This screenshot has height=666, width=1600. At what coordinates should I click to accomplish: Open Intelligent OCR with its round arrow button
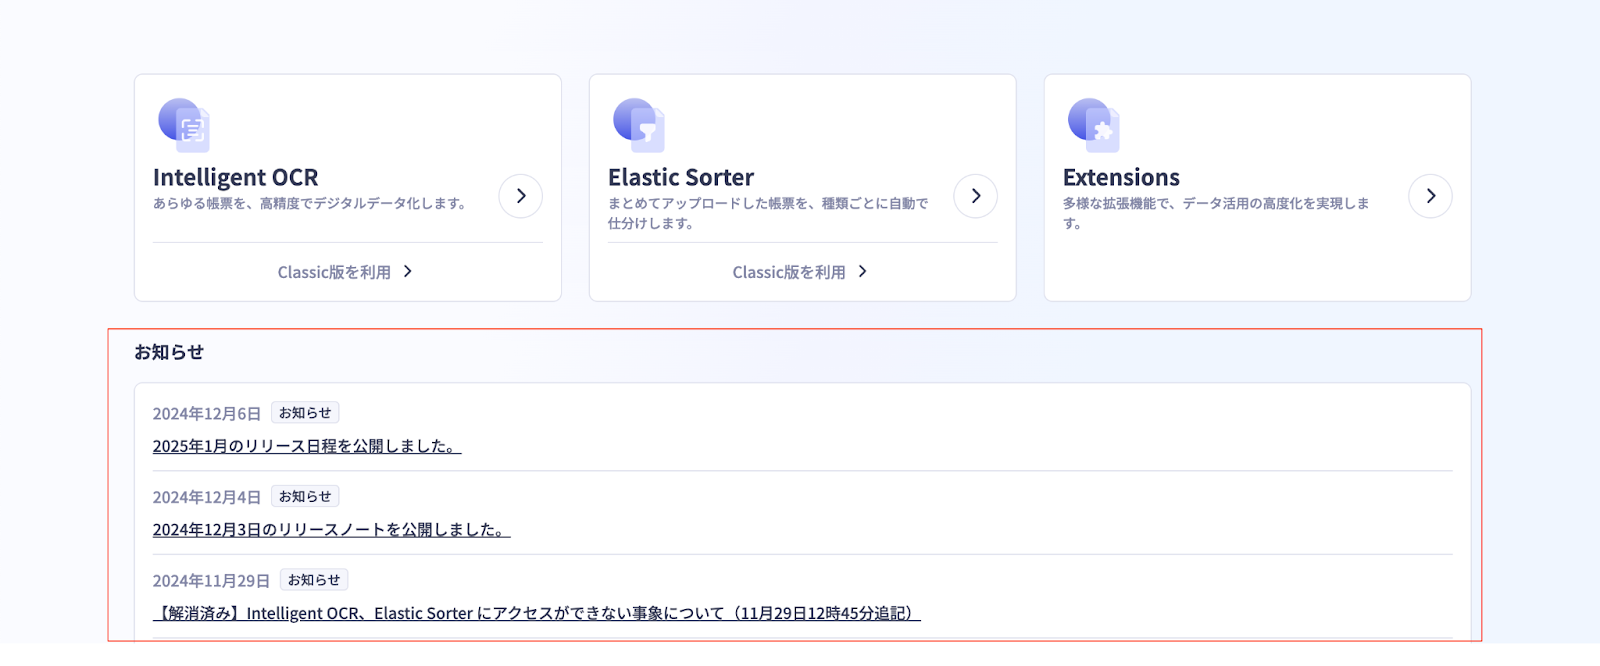[521, 196]
